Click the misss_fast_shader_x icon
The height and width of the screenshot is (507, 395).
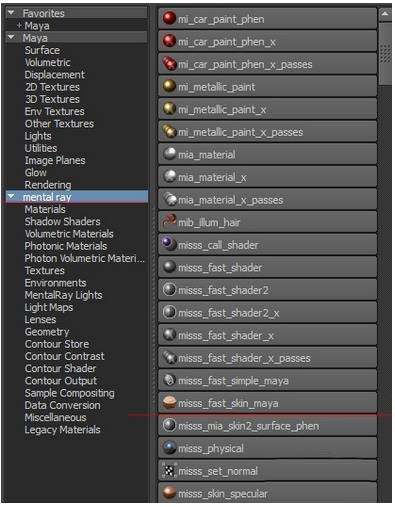point(169,335)
